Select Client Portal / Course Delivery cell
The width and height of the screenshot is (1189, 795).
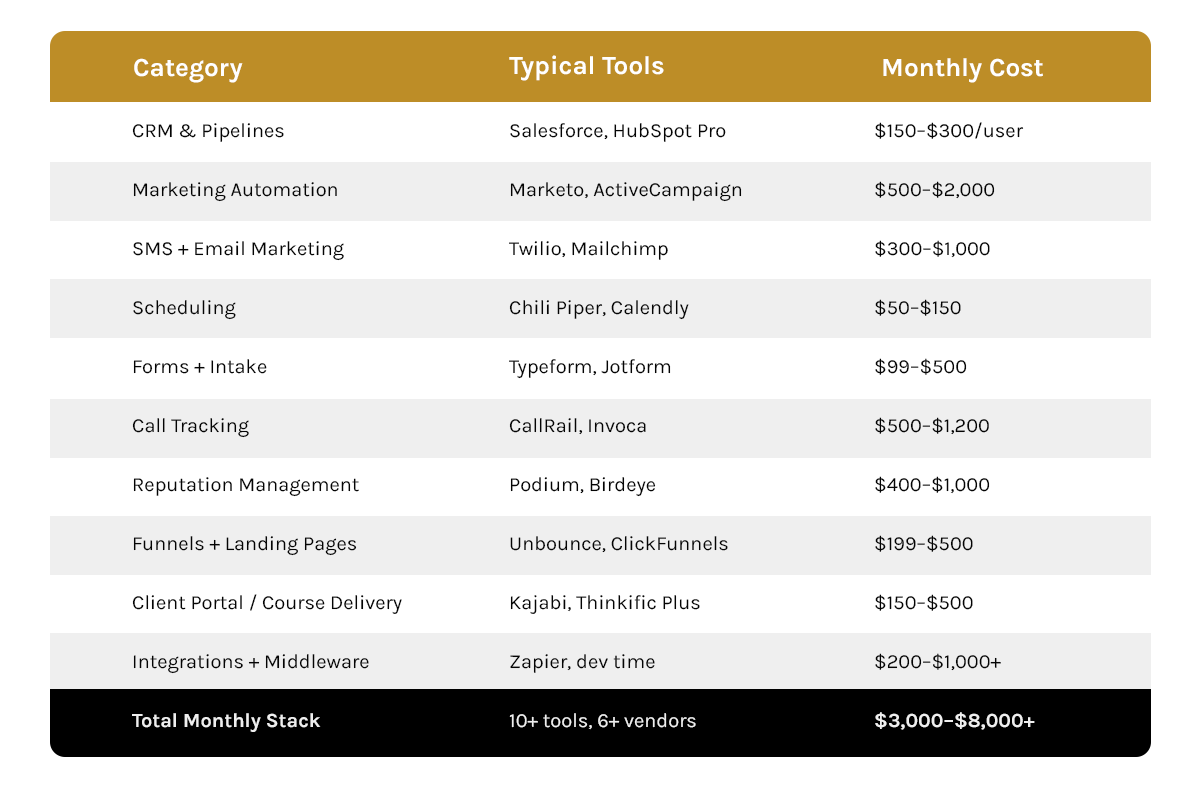point(267,603)
